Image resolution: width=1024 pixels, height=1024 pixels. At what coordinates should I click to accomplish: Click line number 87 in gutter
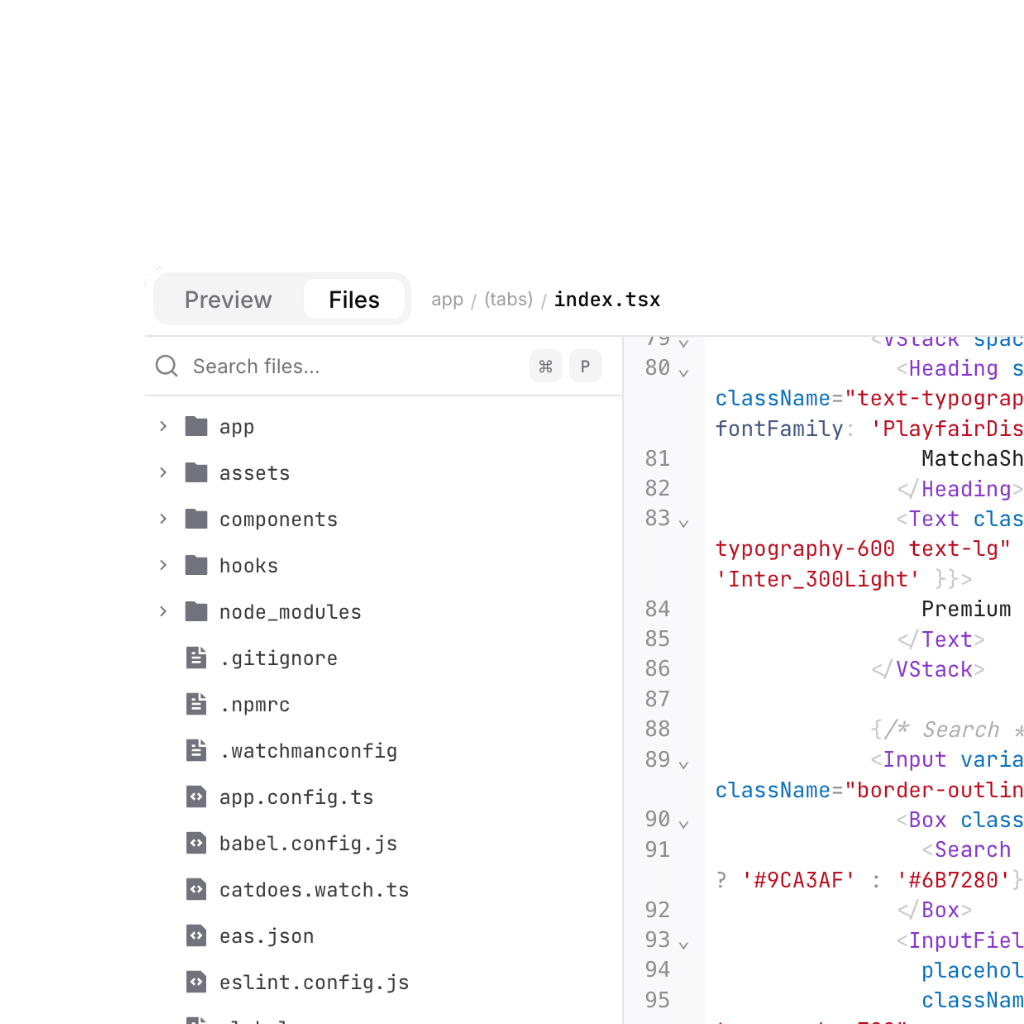(x=657, y=699)
